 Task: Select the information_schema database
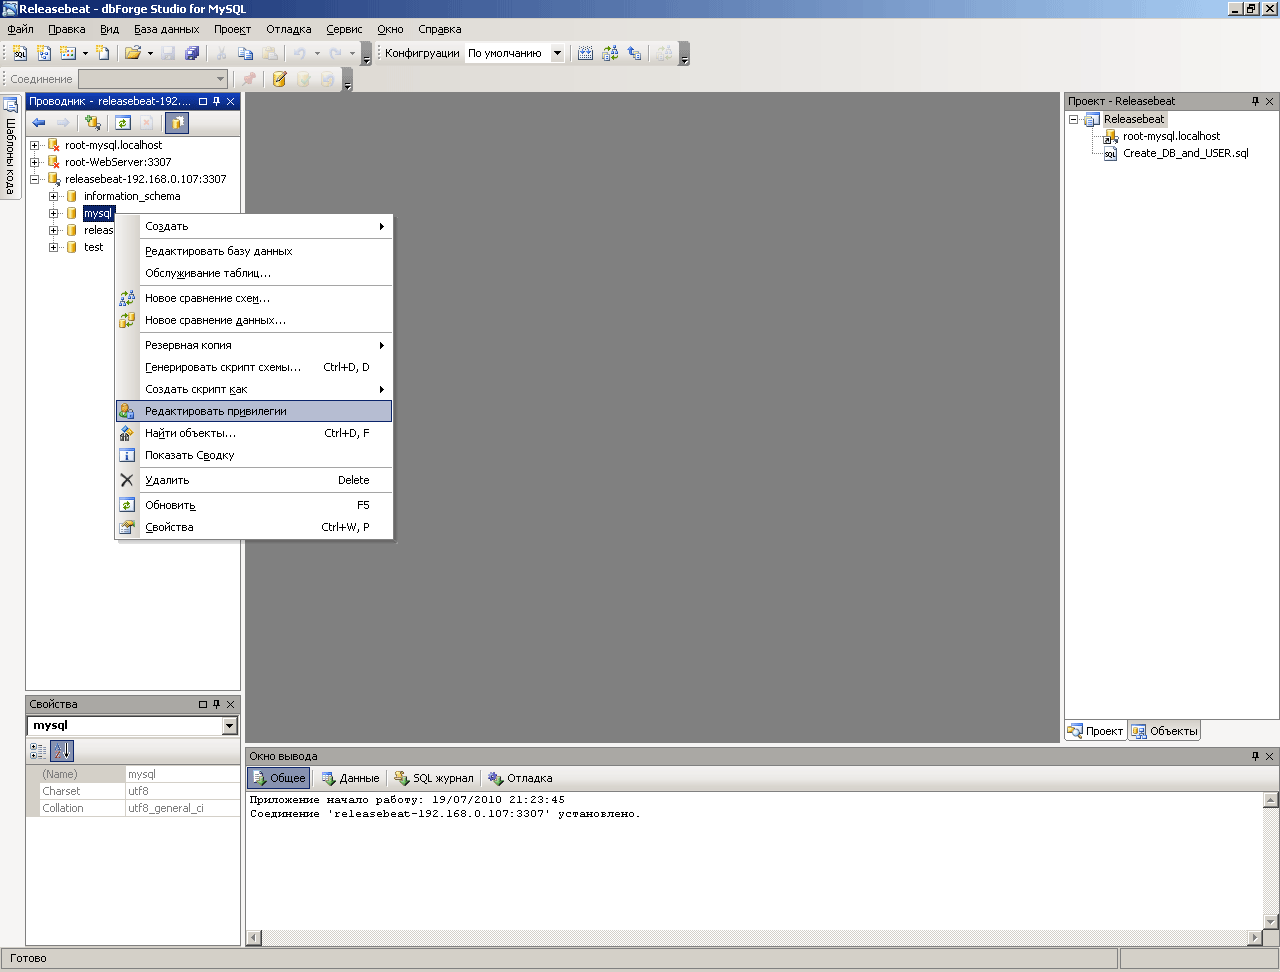132,196
